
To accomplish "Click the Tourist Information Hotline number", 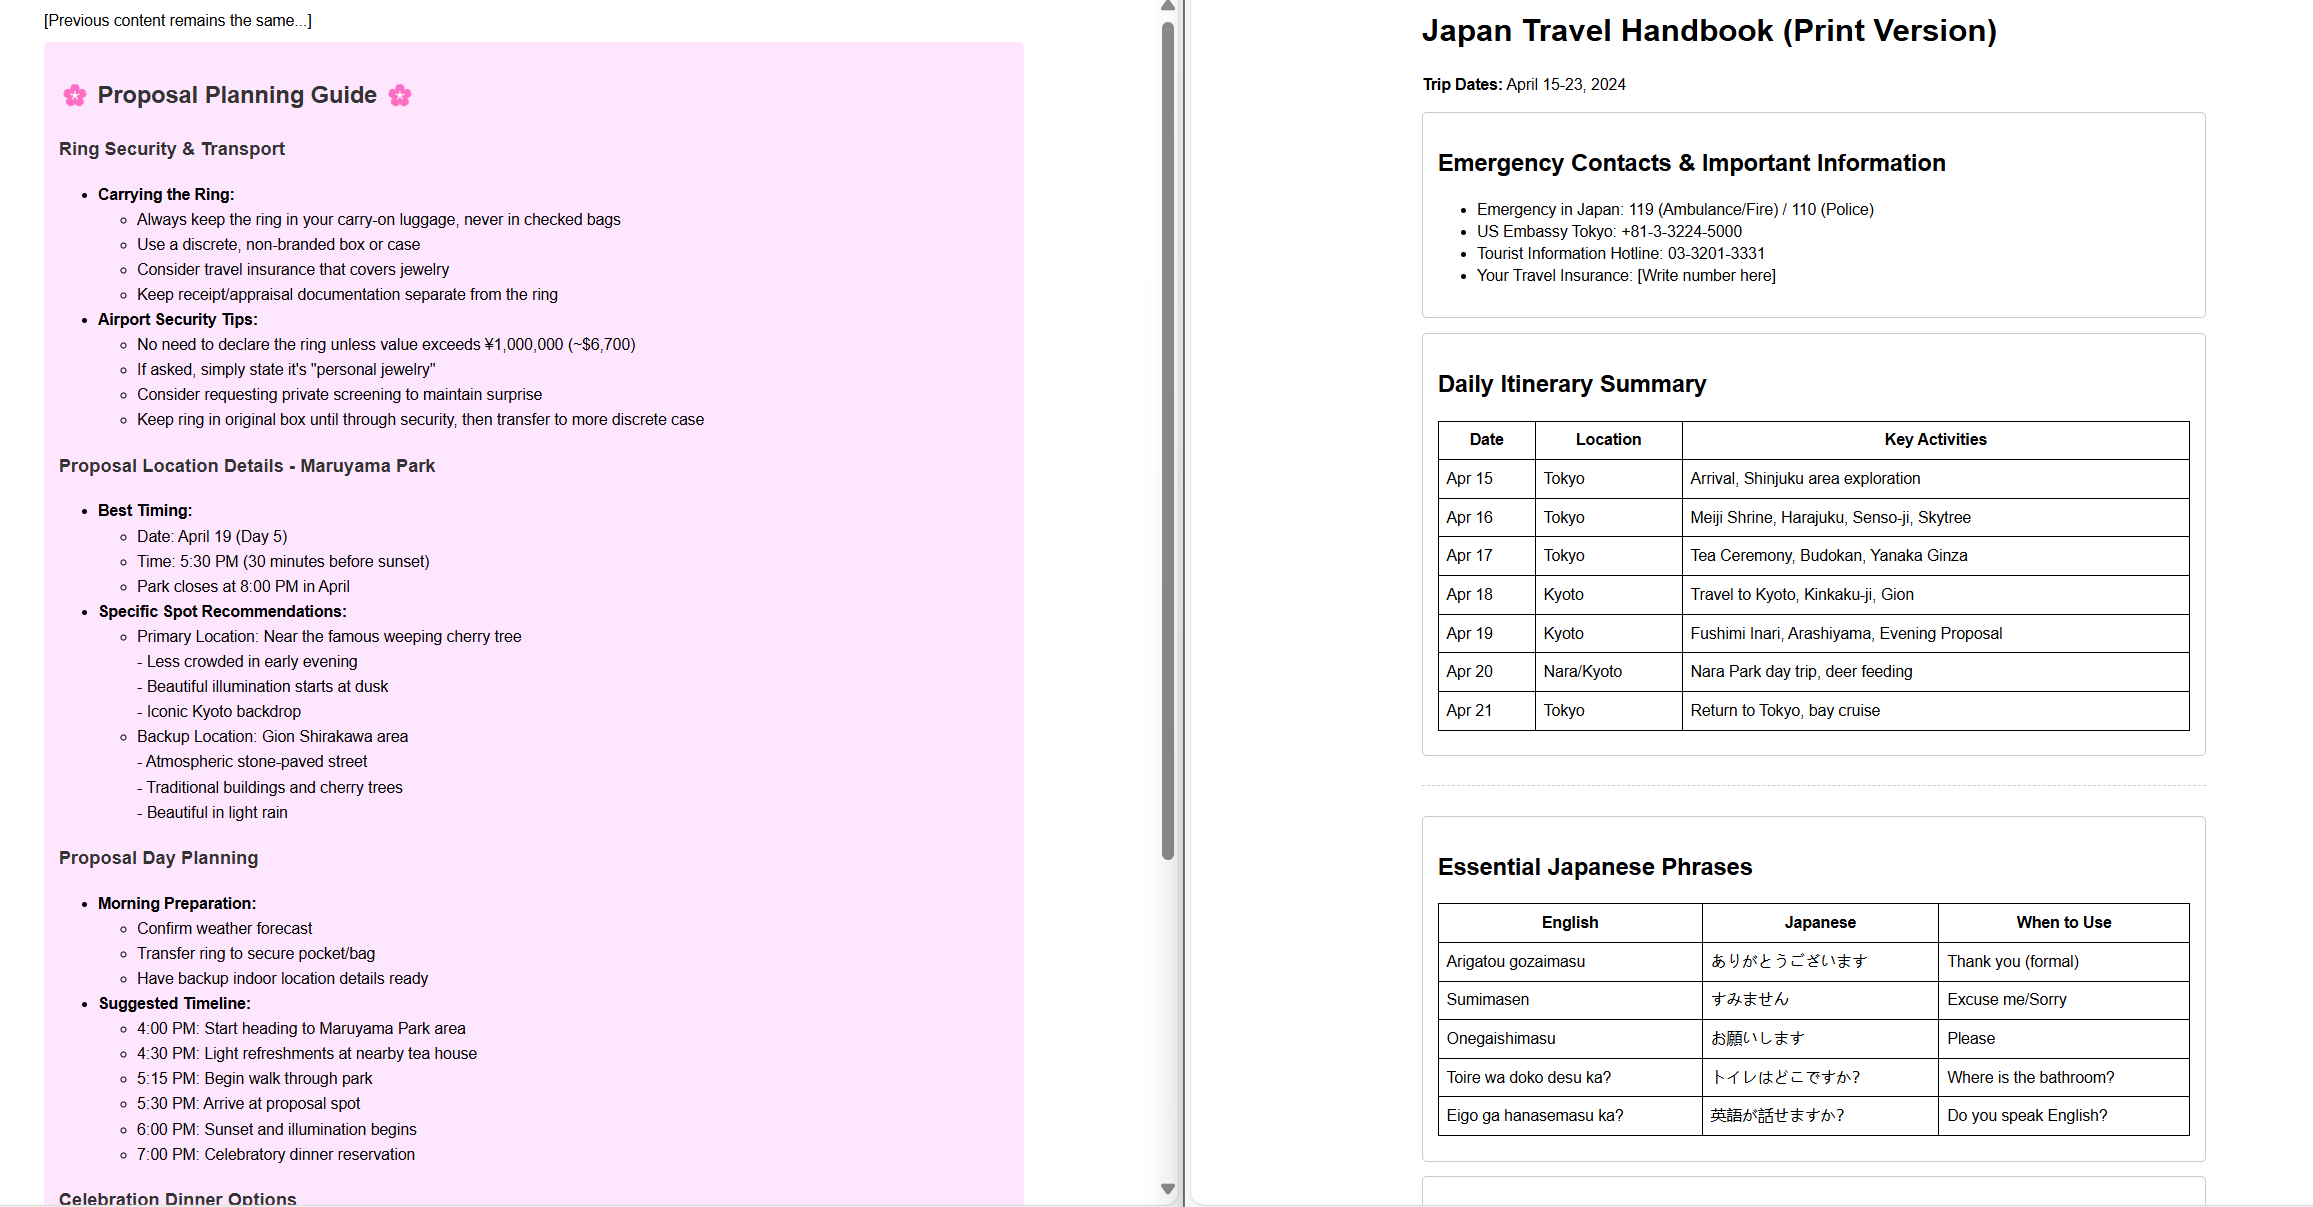I will 1716,254.
